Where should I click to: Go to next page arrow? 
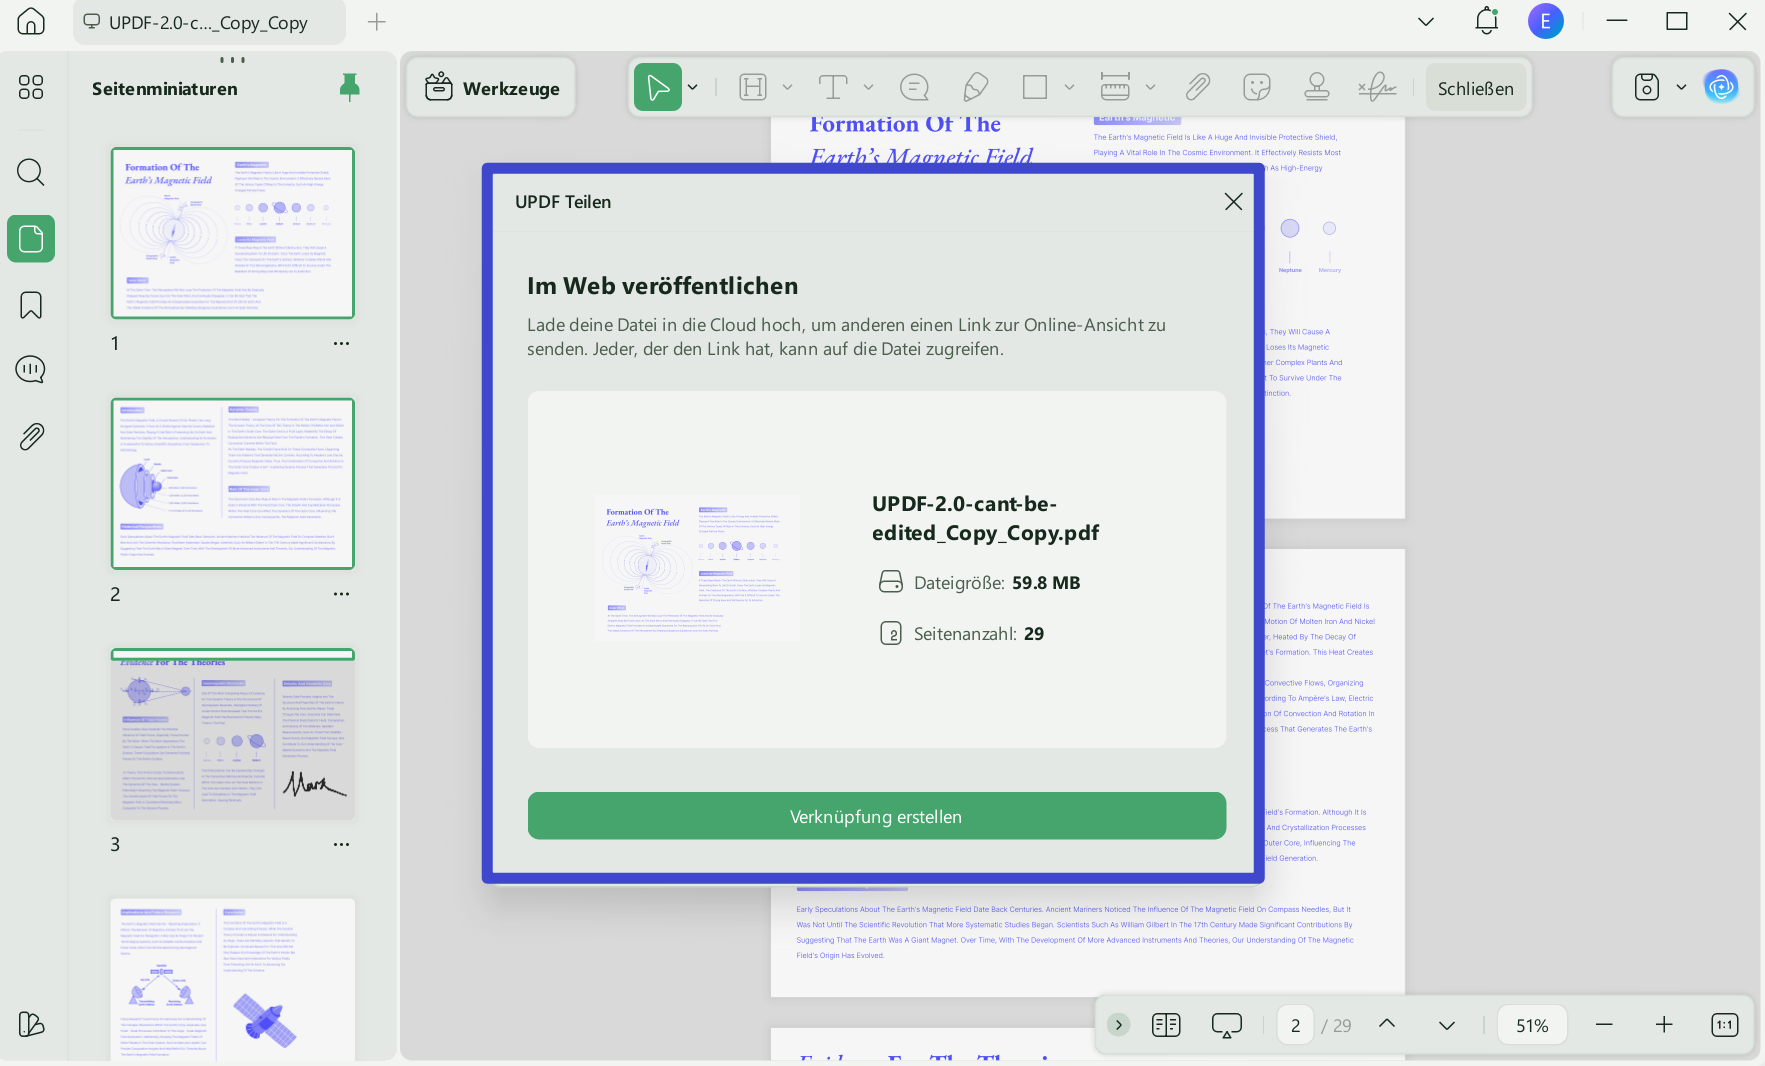coord(1447,1025)
